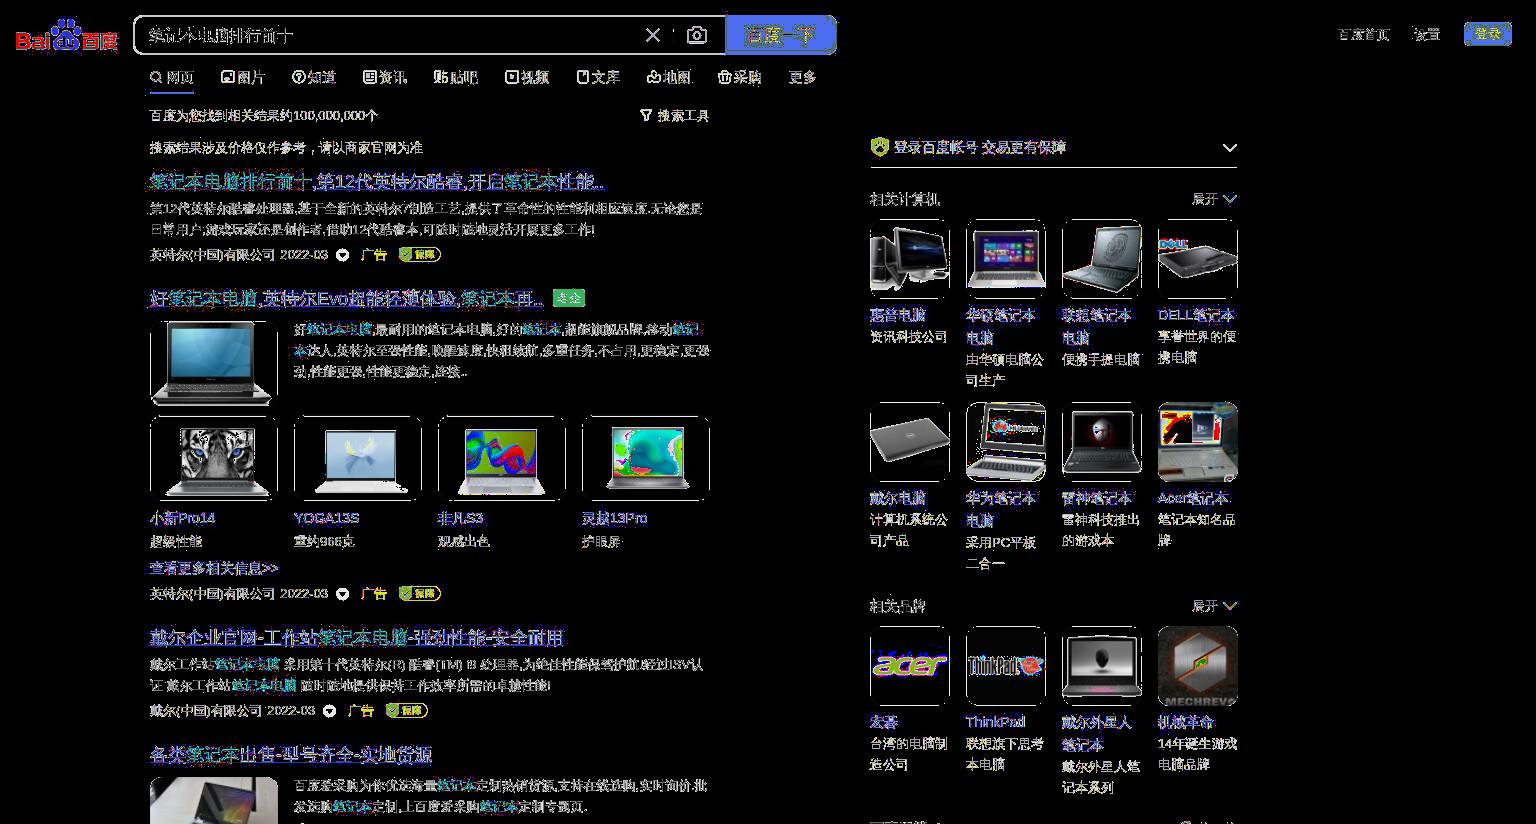Open the 视频 tab
1536x824 pixels.
[527, 77]
